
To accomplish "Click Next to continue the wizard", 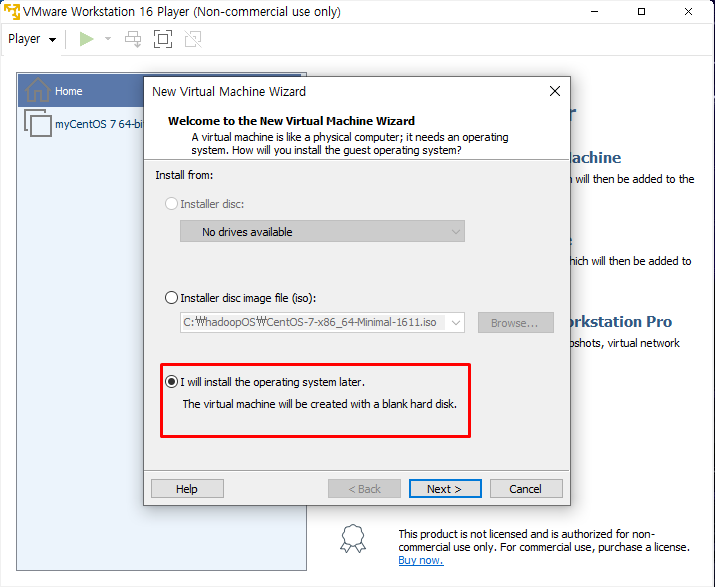I will pyautogui.click(x=445, y=489).
